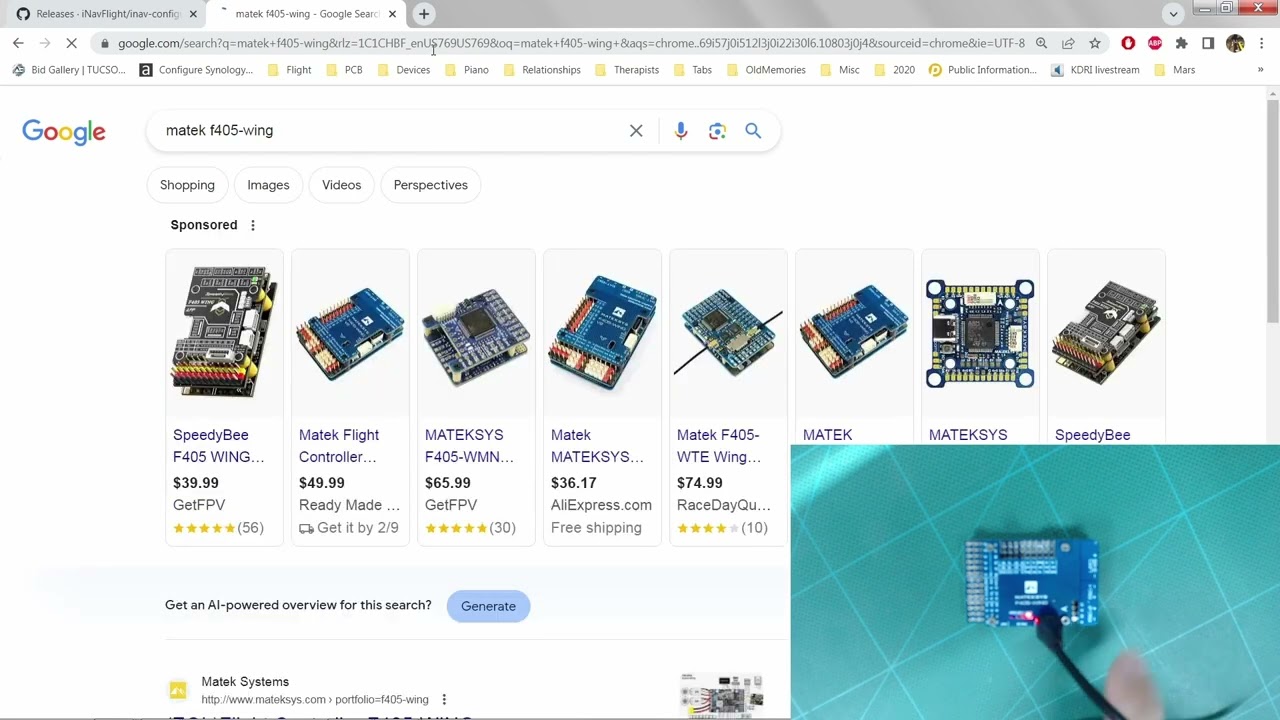The height and width of the screenshot is (720, 1280).
Task: Click the Matek Systems favicon
Action: pos(178,690)
